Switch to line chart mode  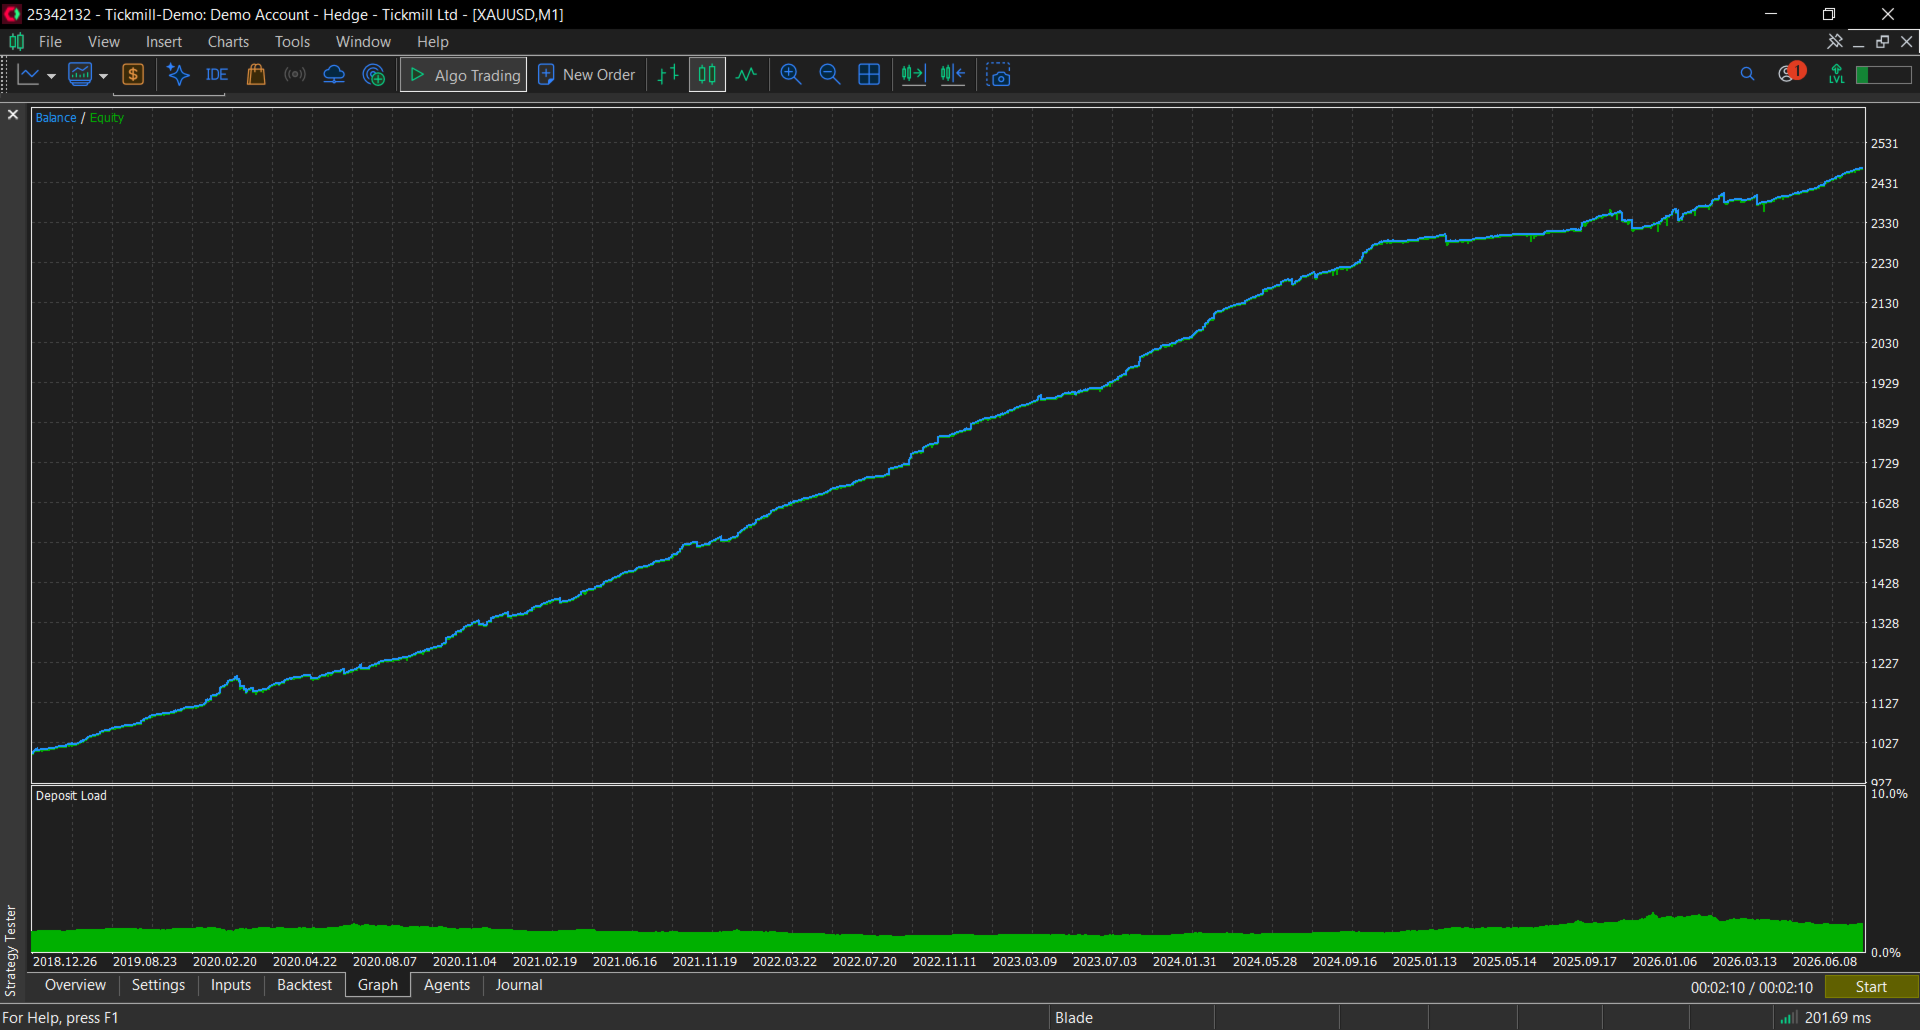746,75
